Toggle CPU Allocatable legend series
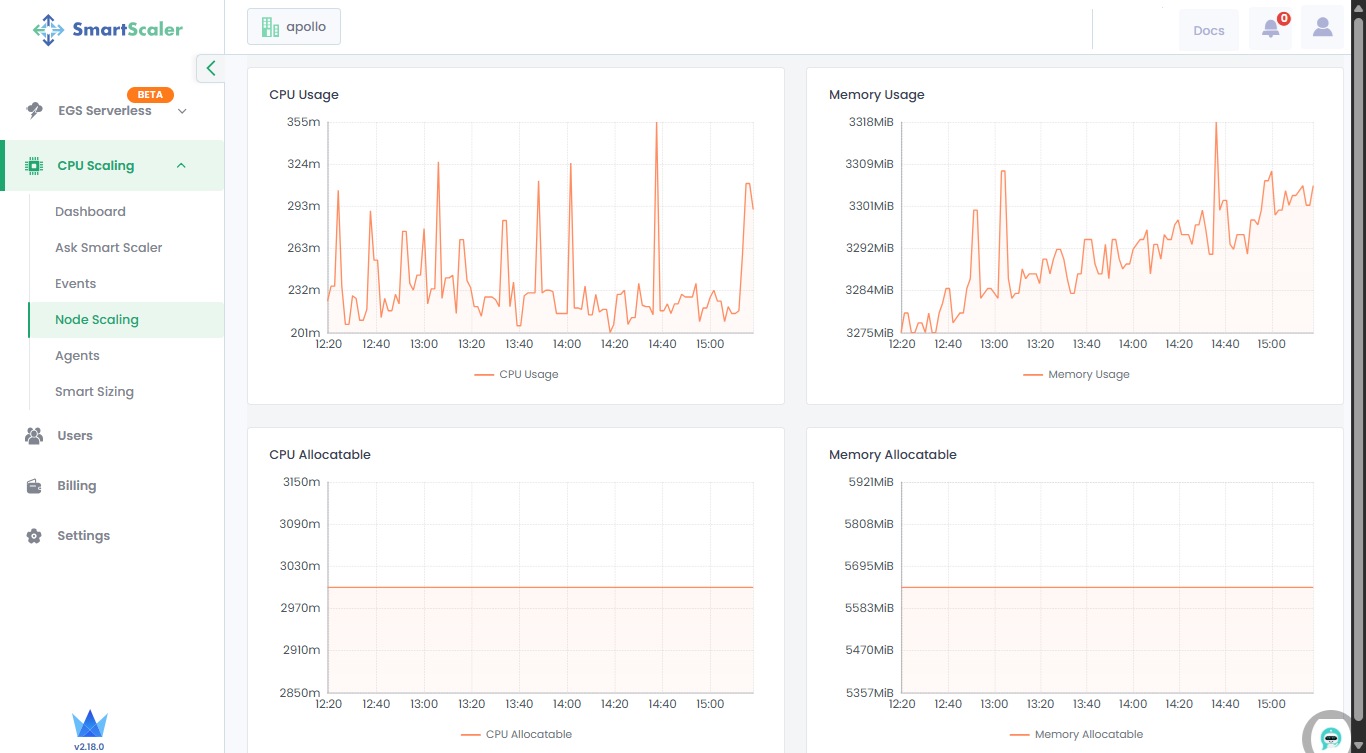The width and height of the screenshot is (1366, 753). click(516, 734)
